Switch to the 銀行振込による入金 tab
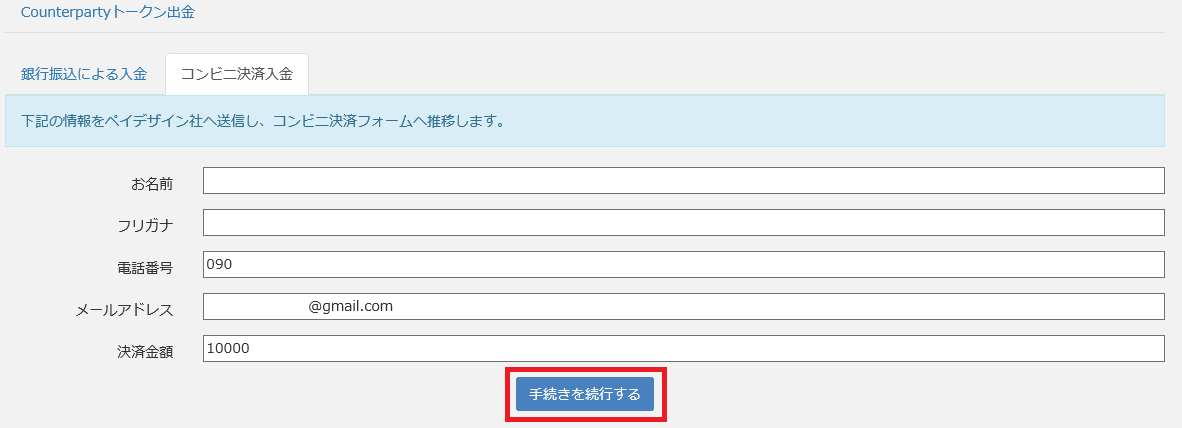1182x428 pixels. 84,74
